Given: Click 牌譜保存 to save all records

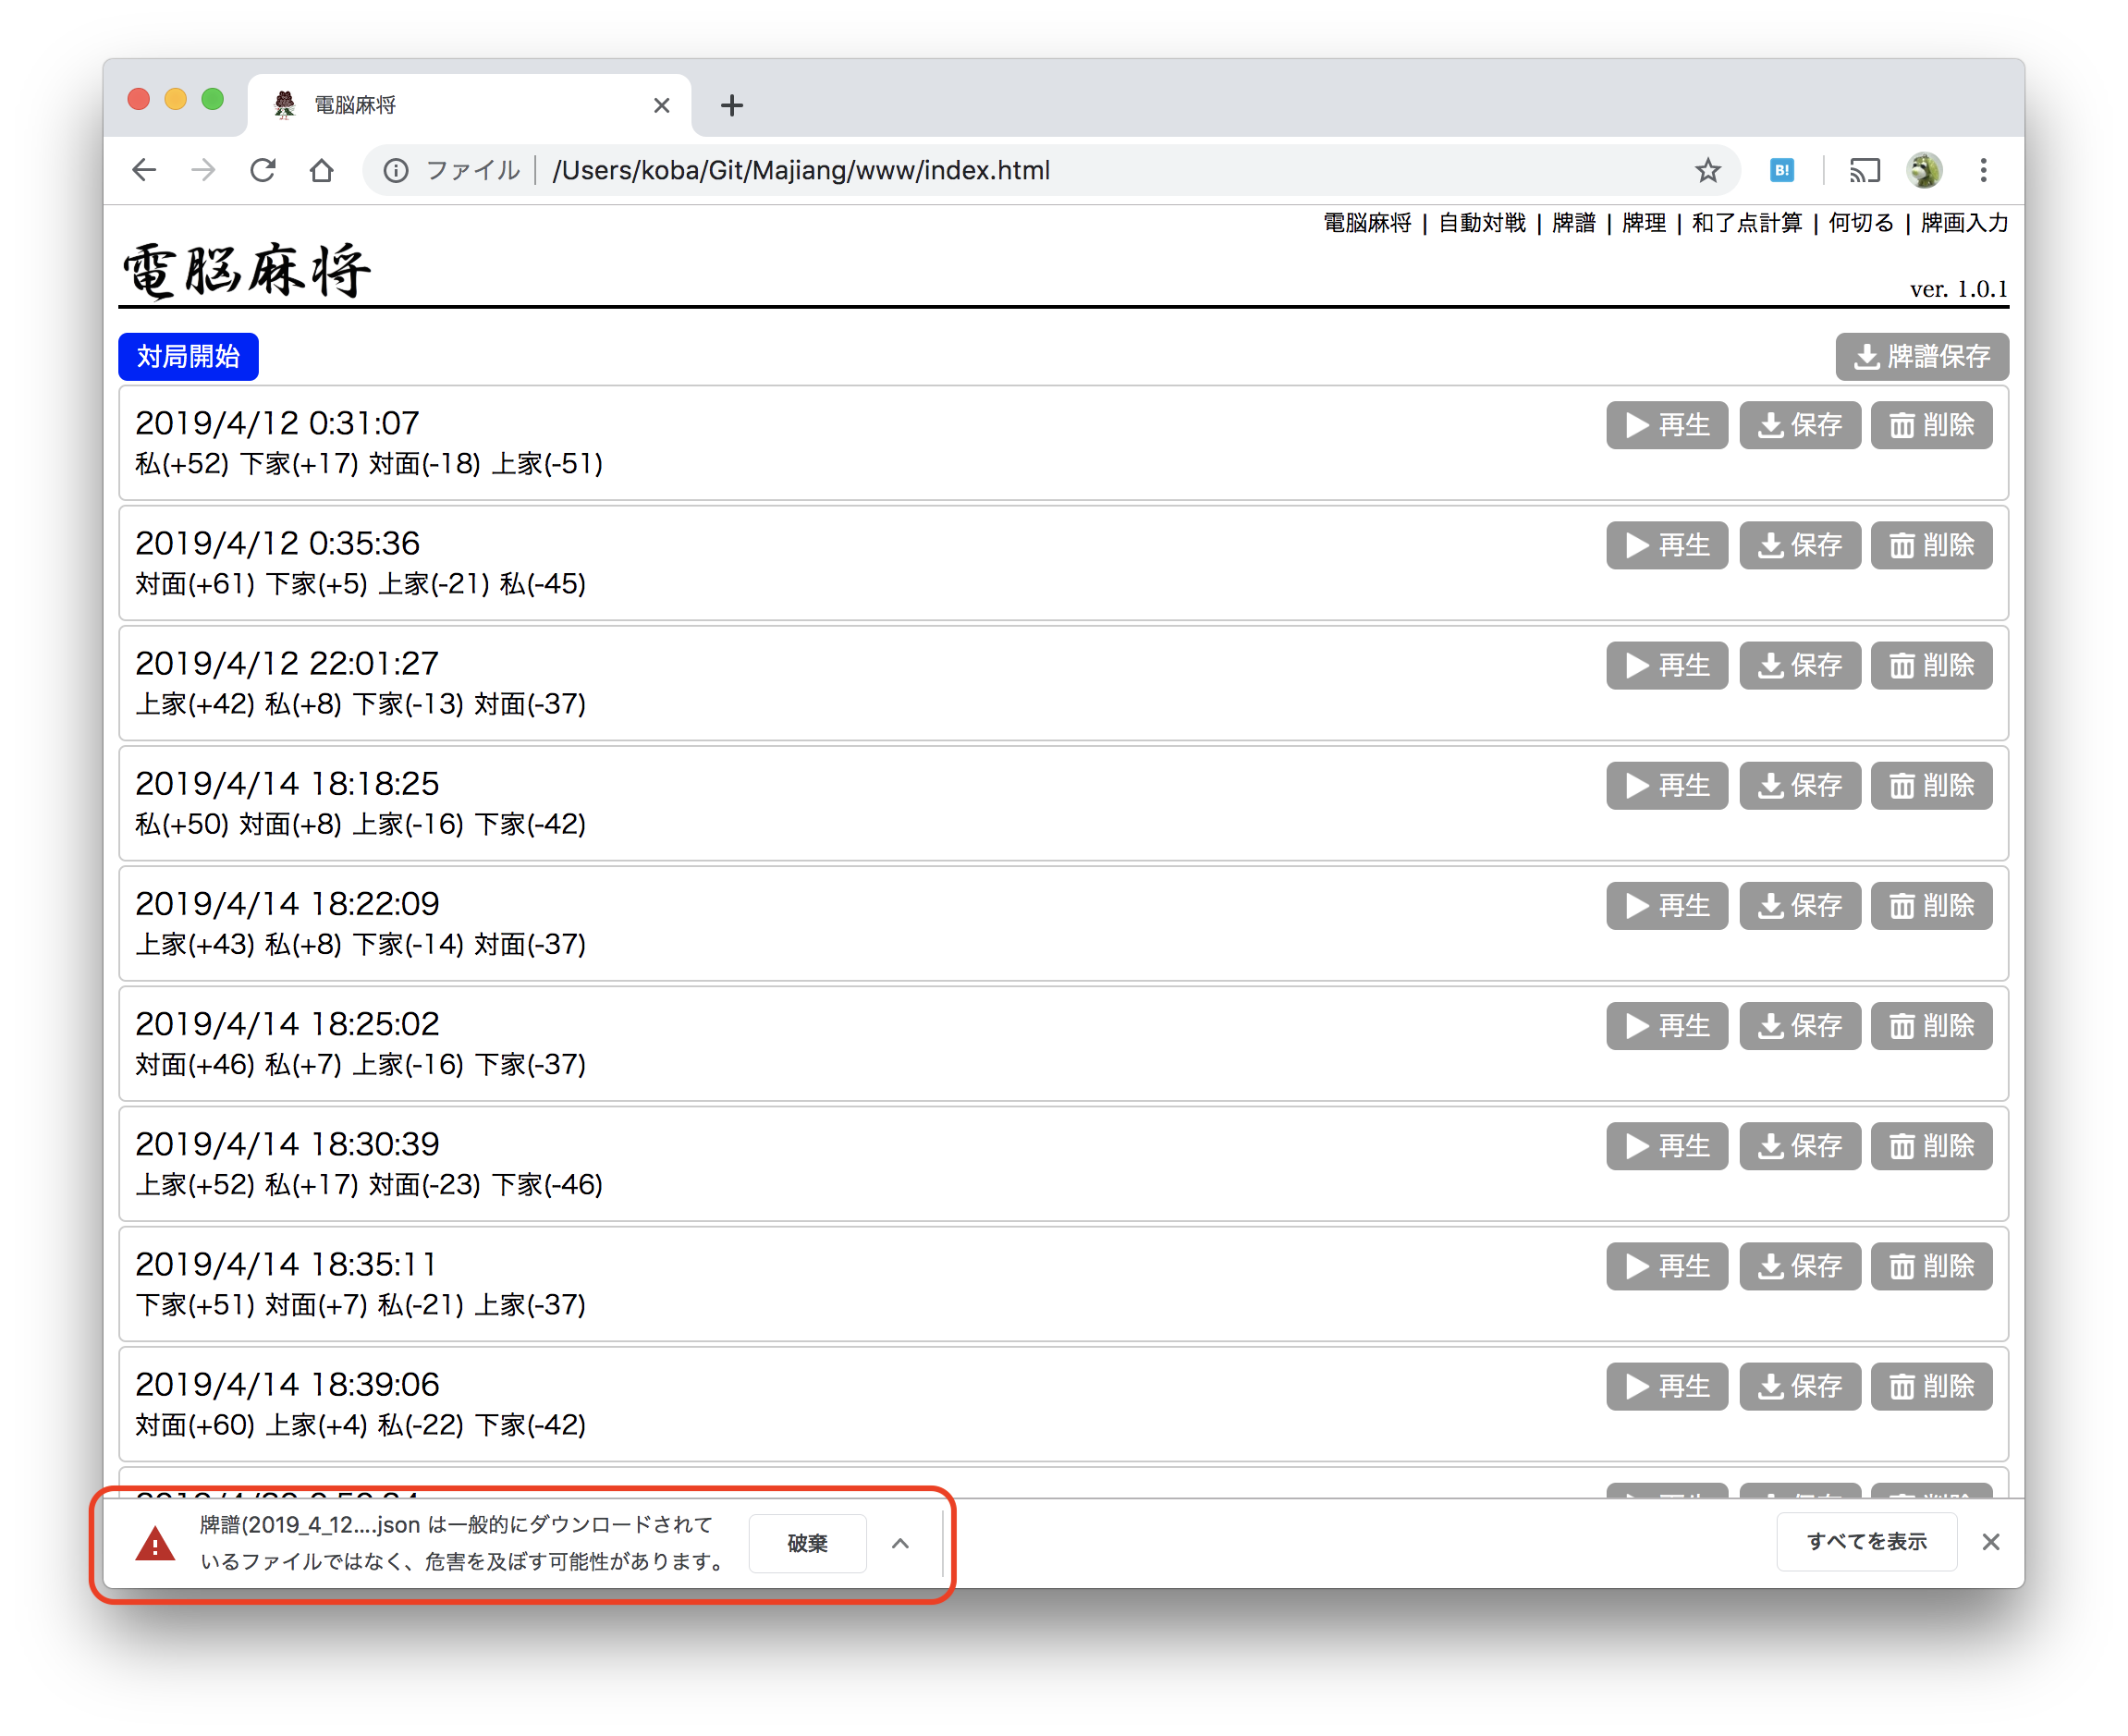Looking at the screenshot, I should point(1922,356).
